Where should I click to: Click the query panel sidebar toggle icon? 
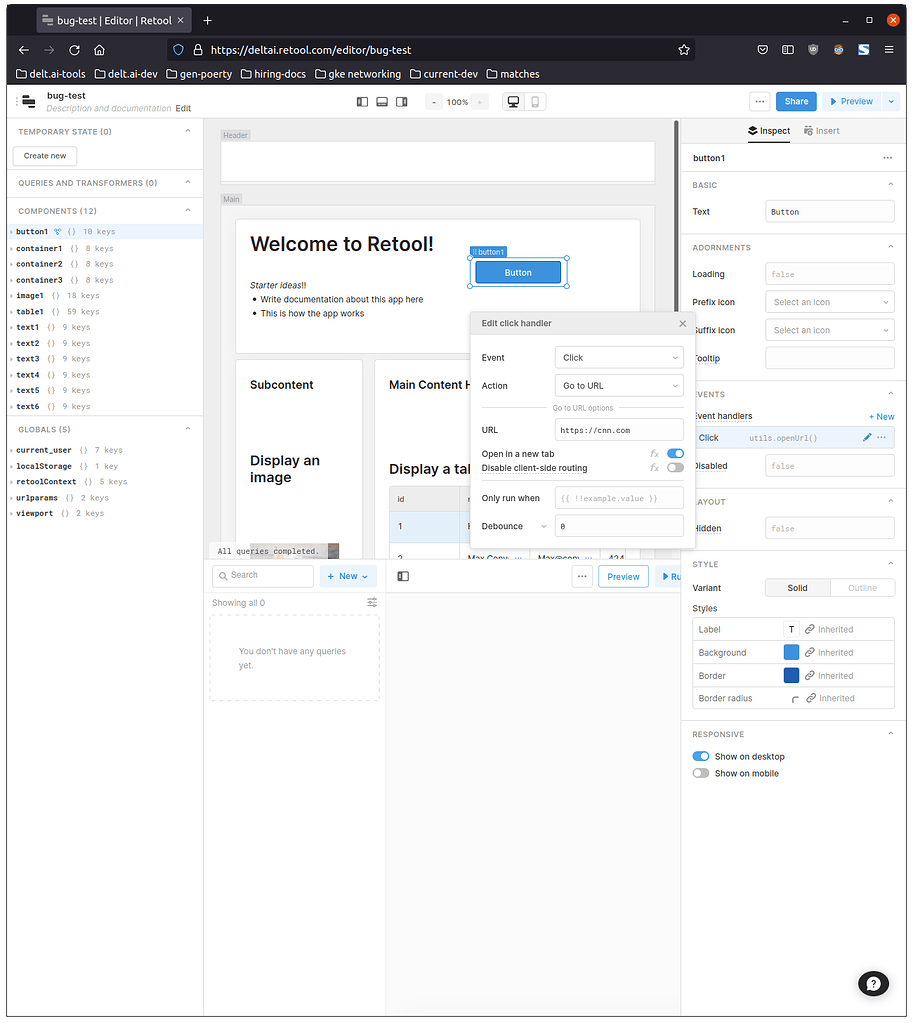pyautogui.click(x=404, y=575)
